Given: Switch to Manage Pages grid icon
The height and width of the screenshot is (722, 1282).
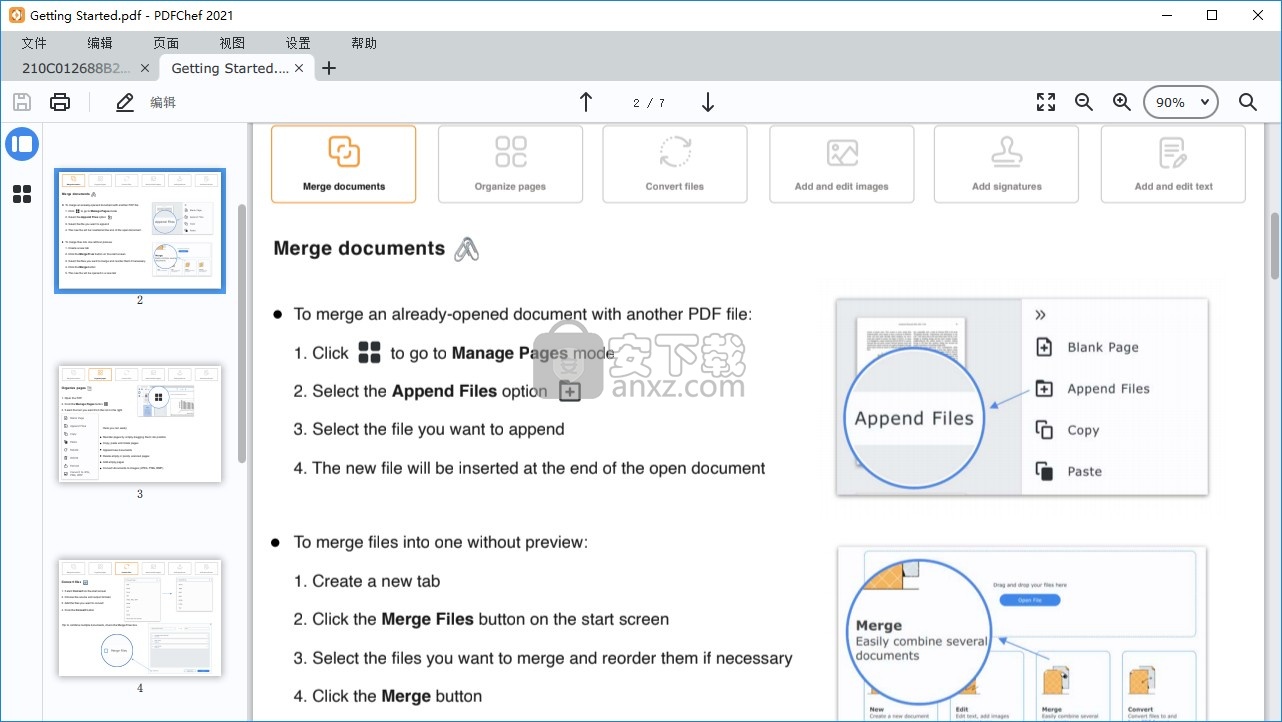Looking at the screenshot, I should point(22,194).
